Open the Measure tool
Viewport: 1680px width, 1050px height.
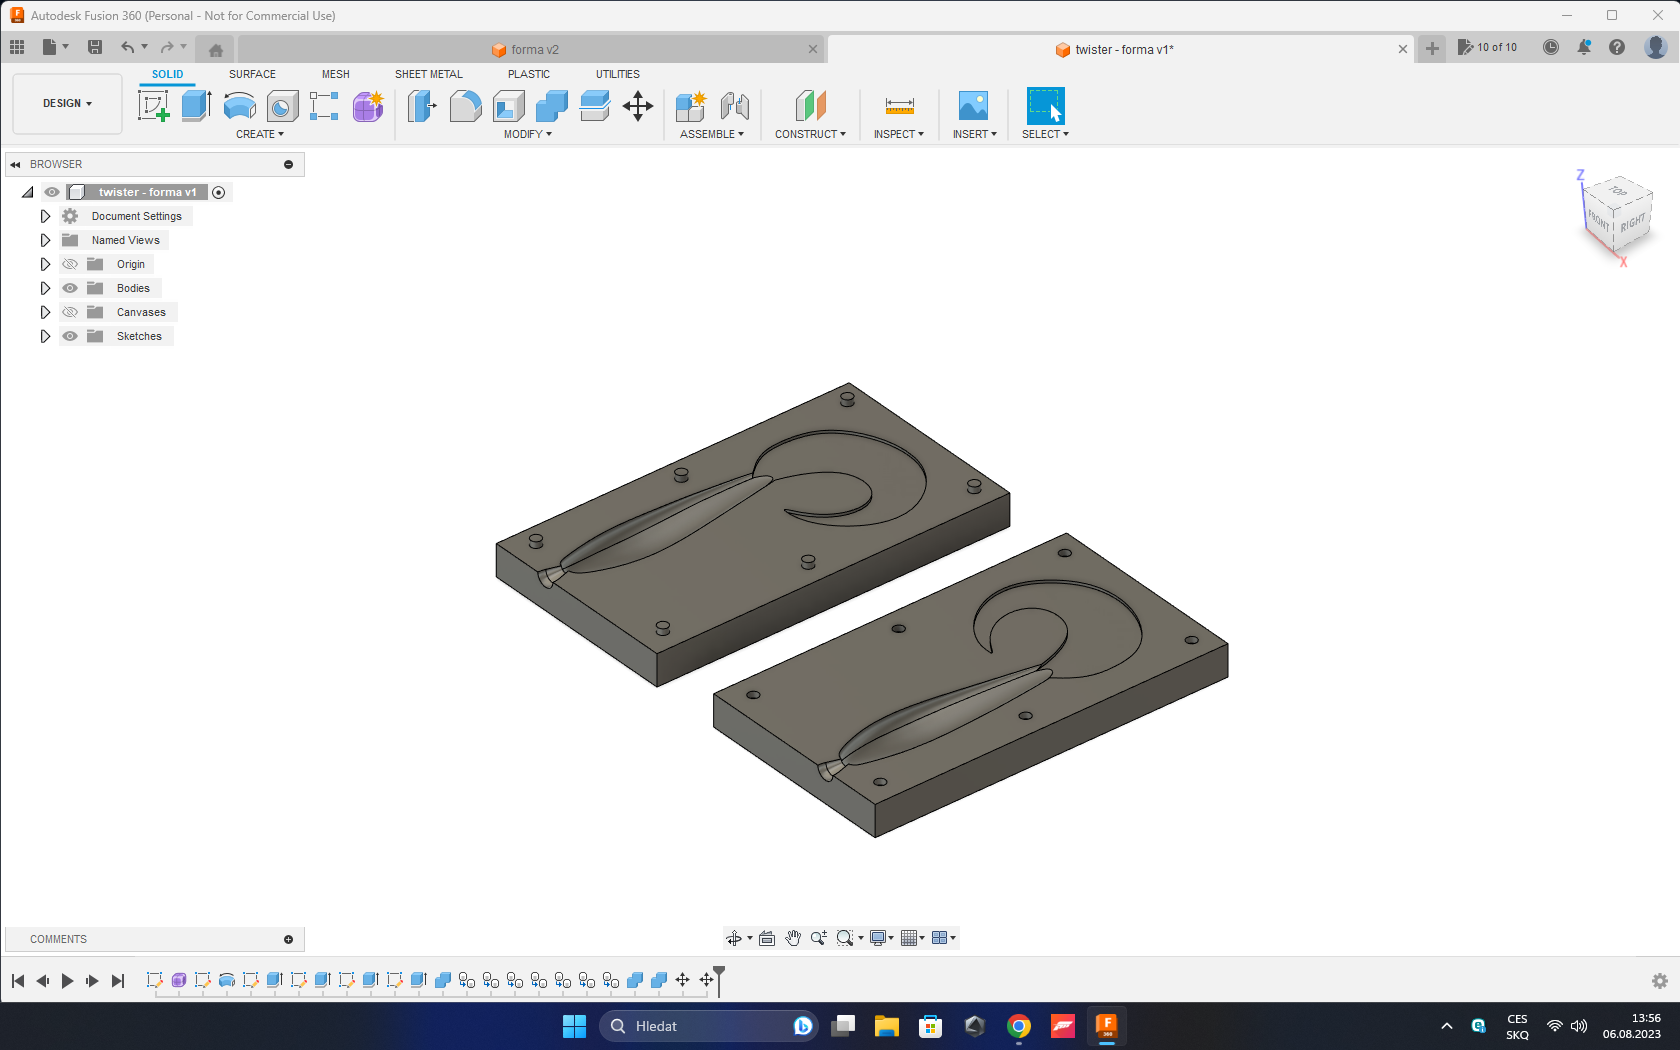click(899, 106)
